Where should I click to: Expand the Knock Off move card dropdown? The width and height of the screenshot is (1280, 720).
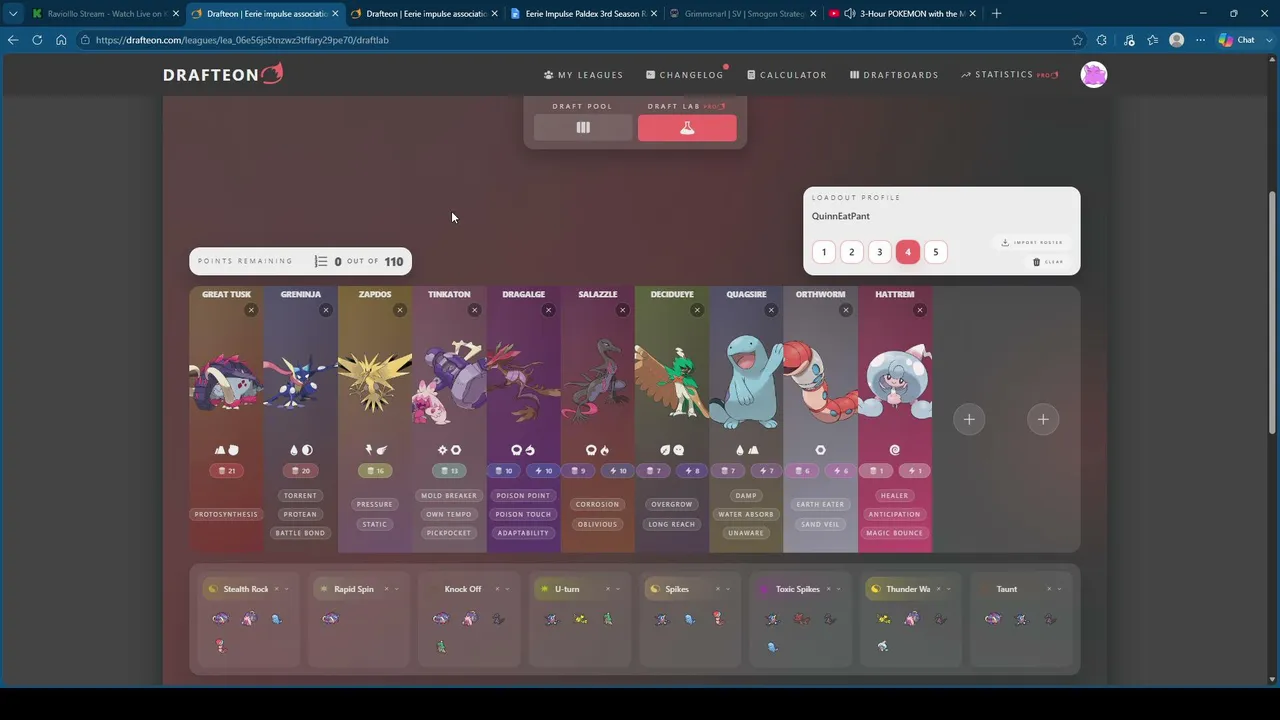(508, 589)
